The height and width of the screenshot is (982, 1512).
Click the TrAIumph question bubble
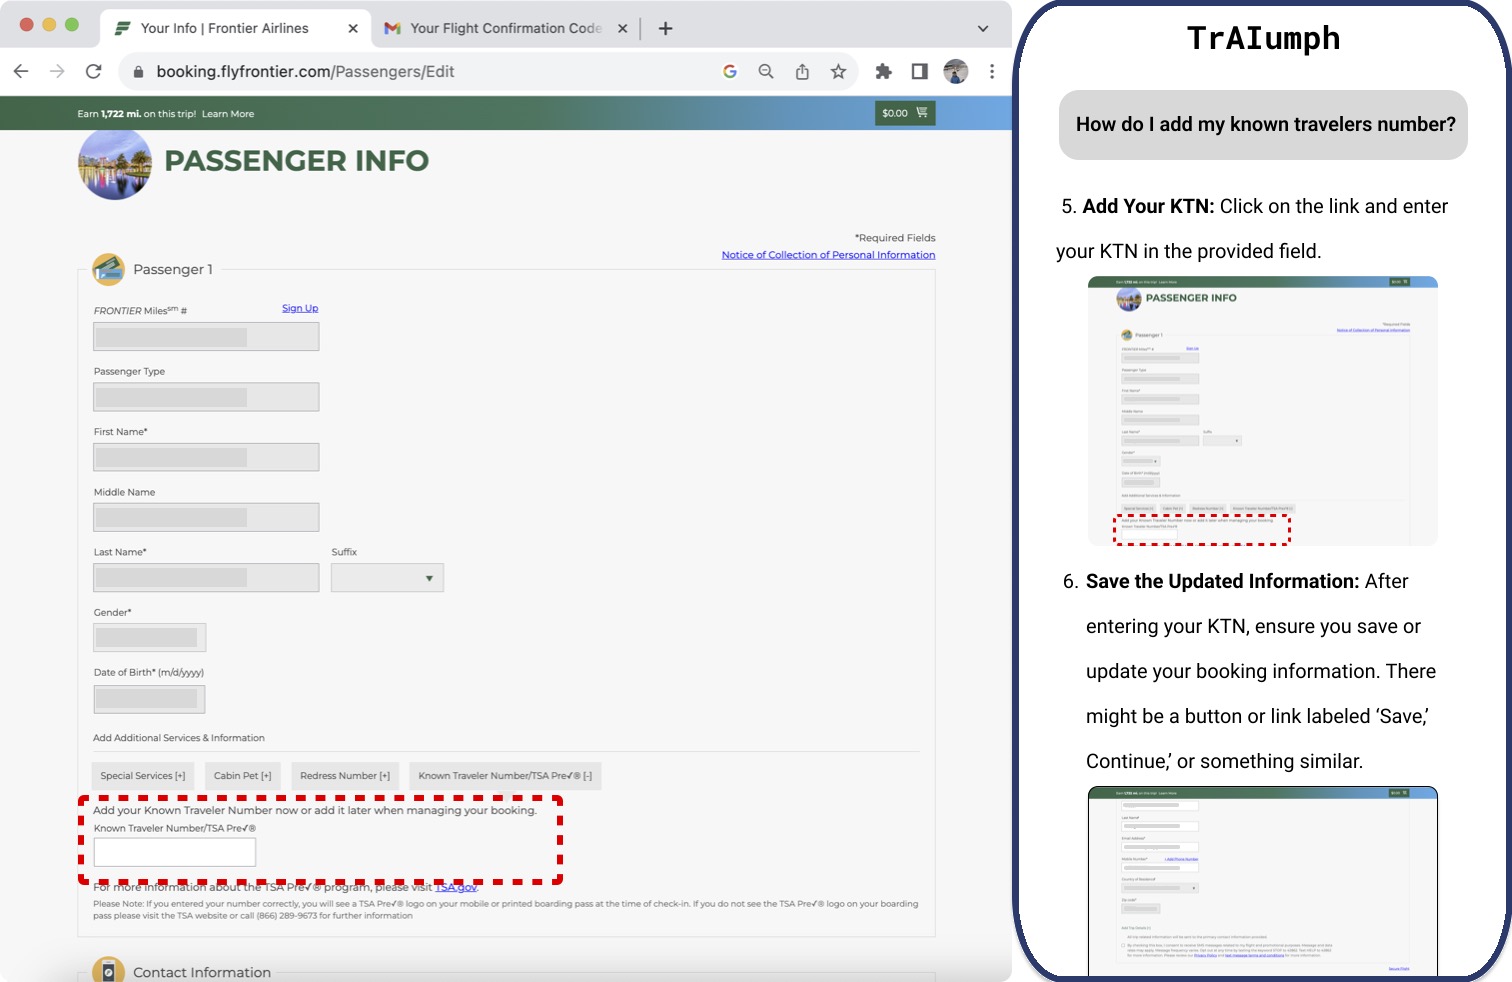tap(1263, 124)
